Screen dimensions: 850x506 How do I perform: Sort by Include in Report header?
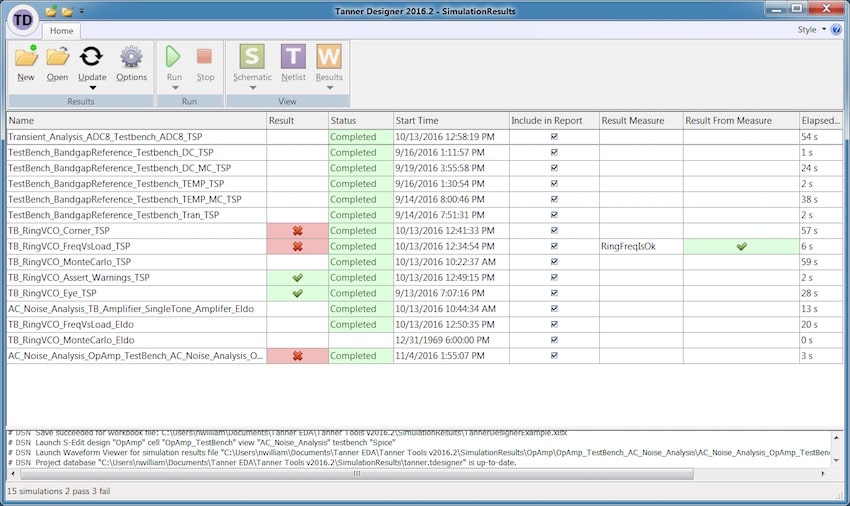coord(554,121)
